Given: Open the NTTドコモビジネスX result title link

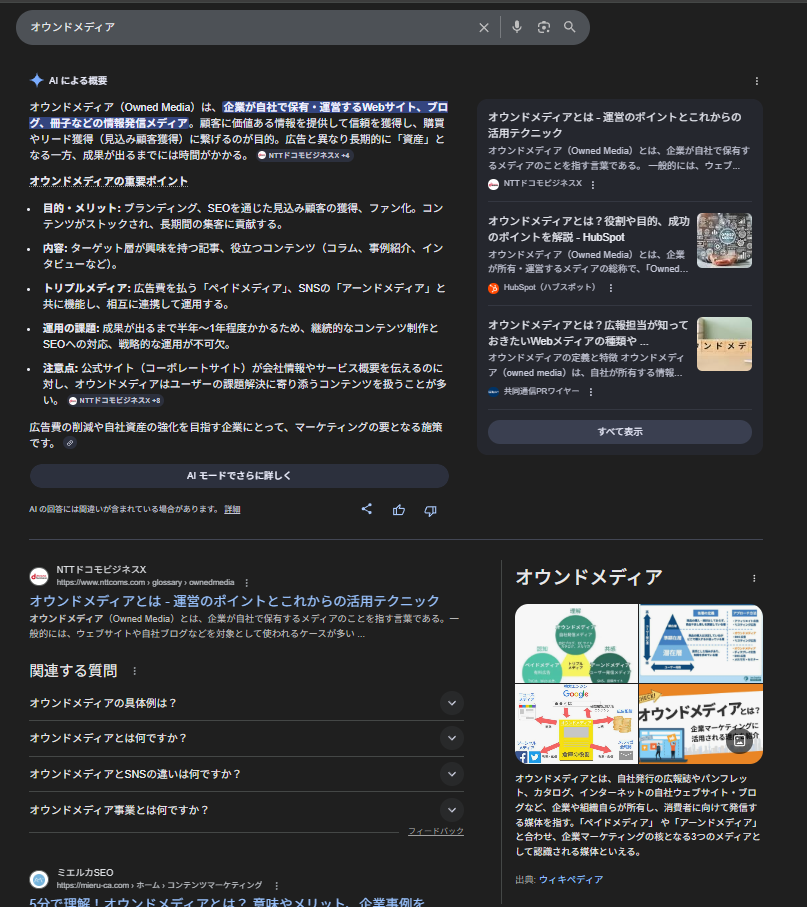Looking at the screenshot, I should coord(234,601).
